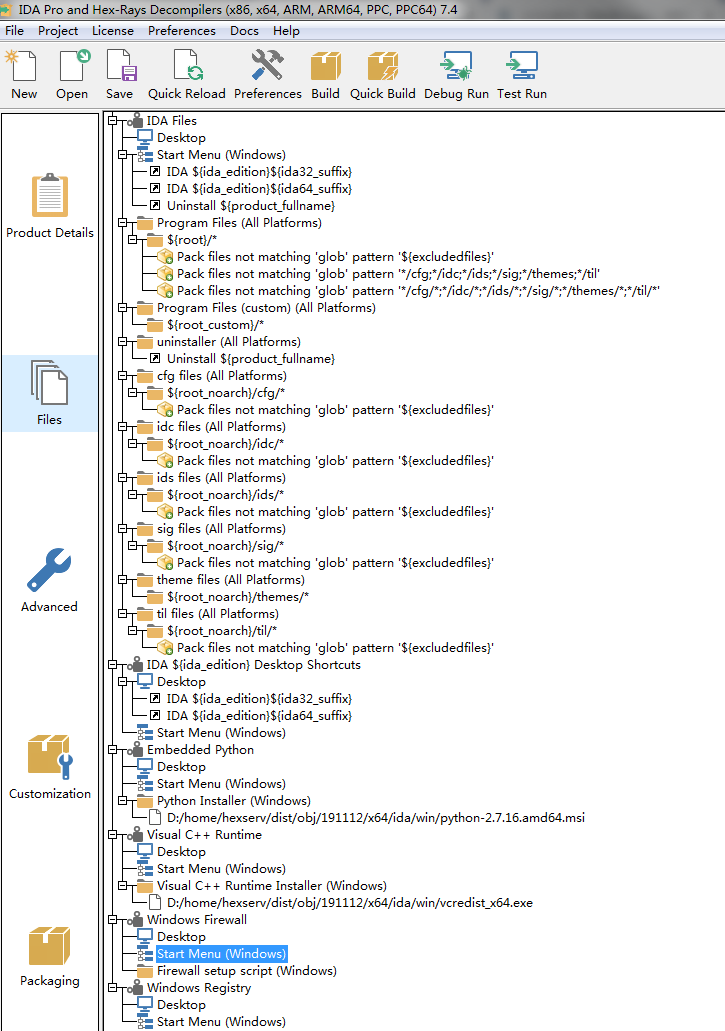Select the idc files (All Platforms) folder

coord(221,427)
